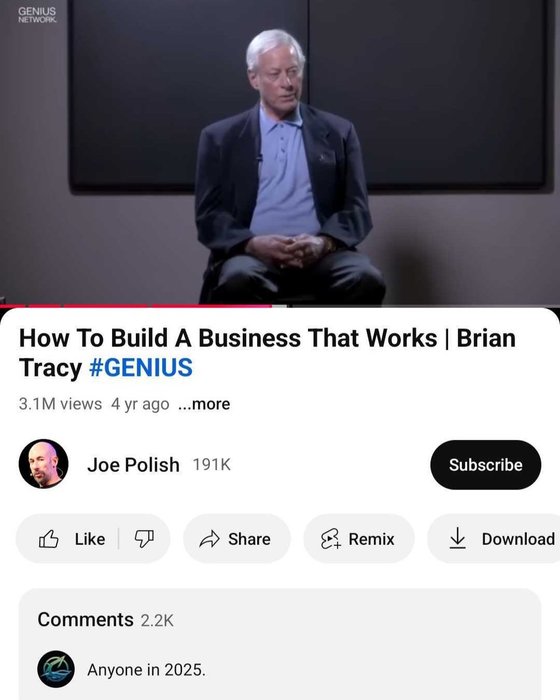Screen dimensions: 560x700
Task: Tap the thumbs-up Like icon
Action: click(49, 539)
